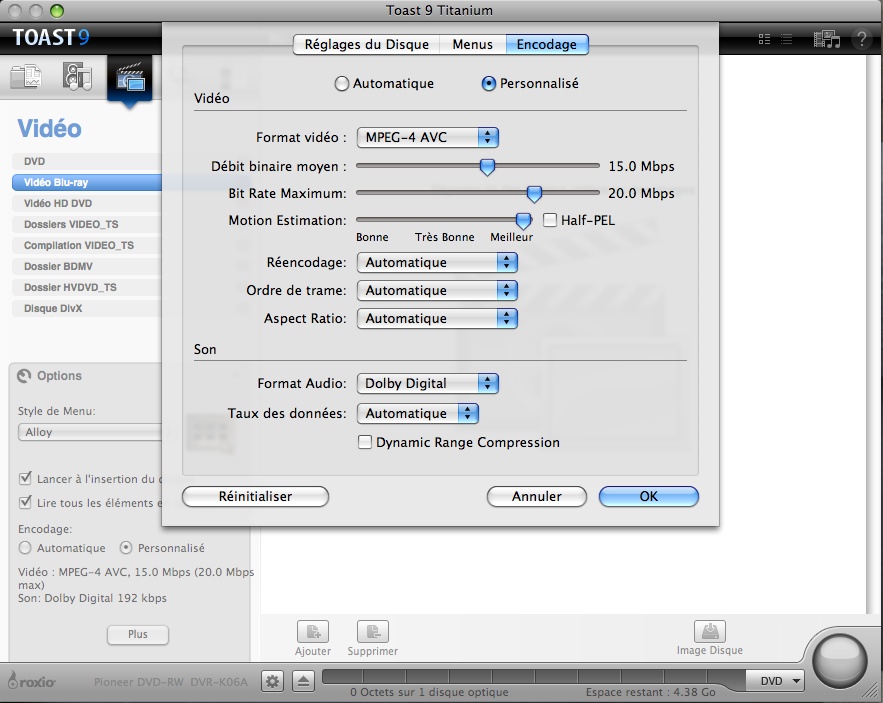The image size is (883, 703).
Task: Click the roxio logo
Action: [x=32, y=680]
